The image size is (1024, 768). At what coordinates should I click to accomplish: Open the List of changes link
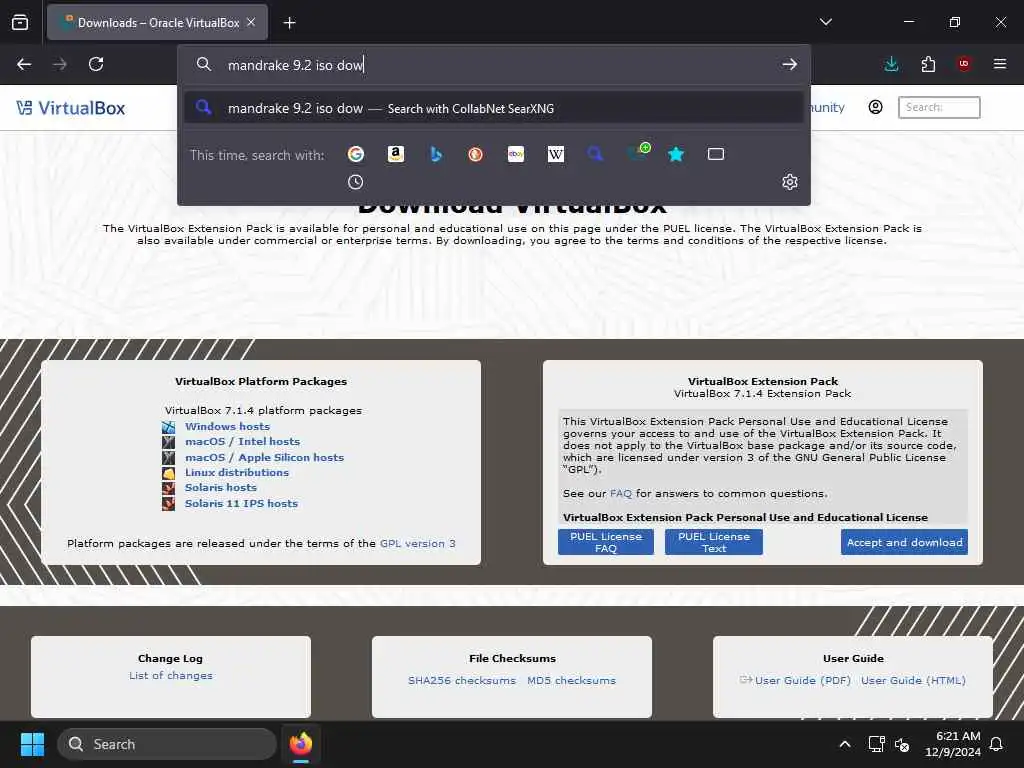(x=170, y=675)
